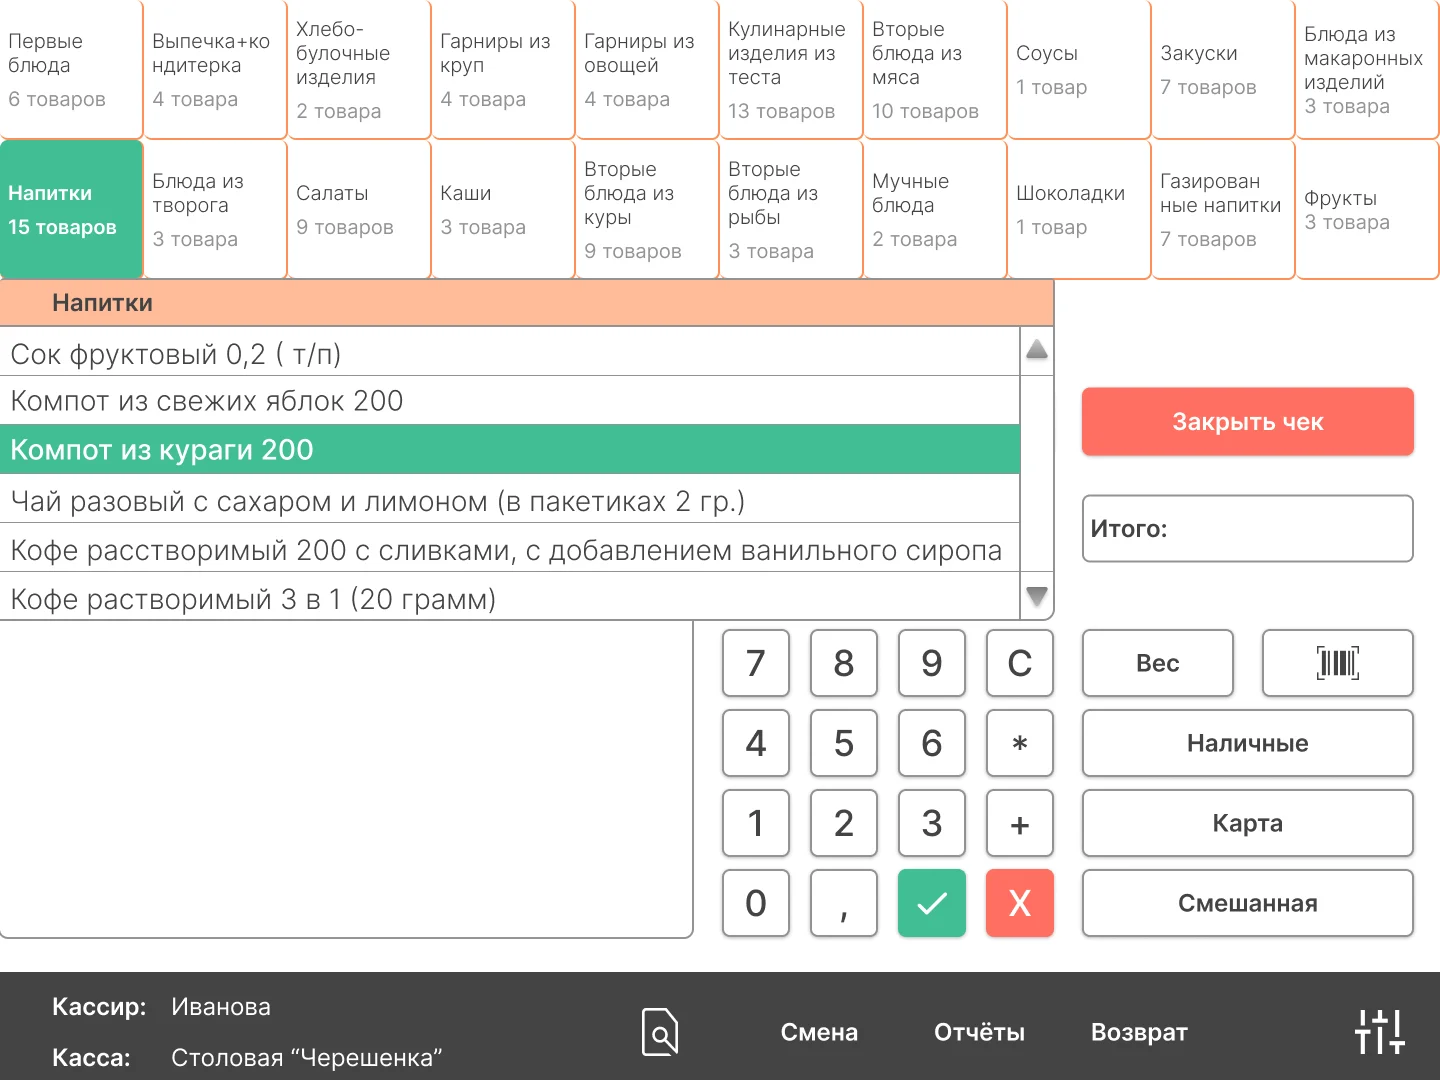
Task: Open Блюда из макаронных изделий category
Action: coord(1368,70)
